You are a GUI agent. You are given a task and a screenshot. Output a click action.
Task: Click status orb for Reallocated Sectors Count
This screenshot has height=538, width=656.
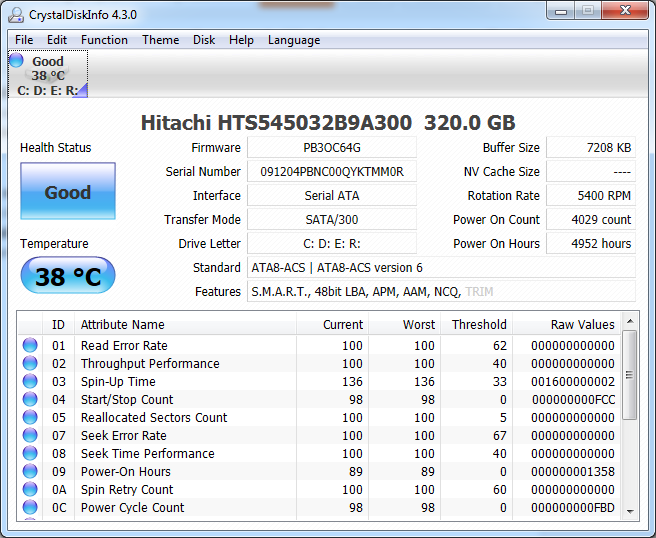(x=30, y=417)
